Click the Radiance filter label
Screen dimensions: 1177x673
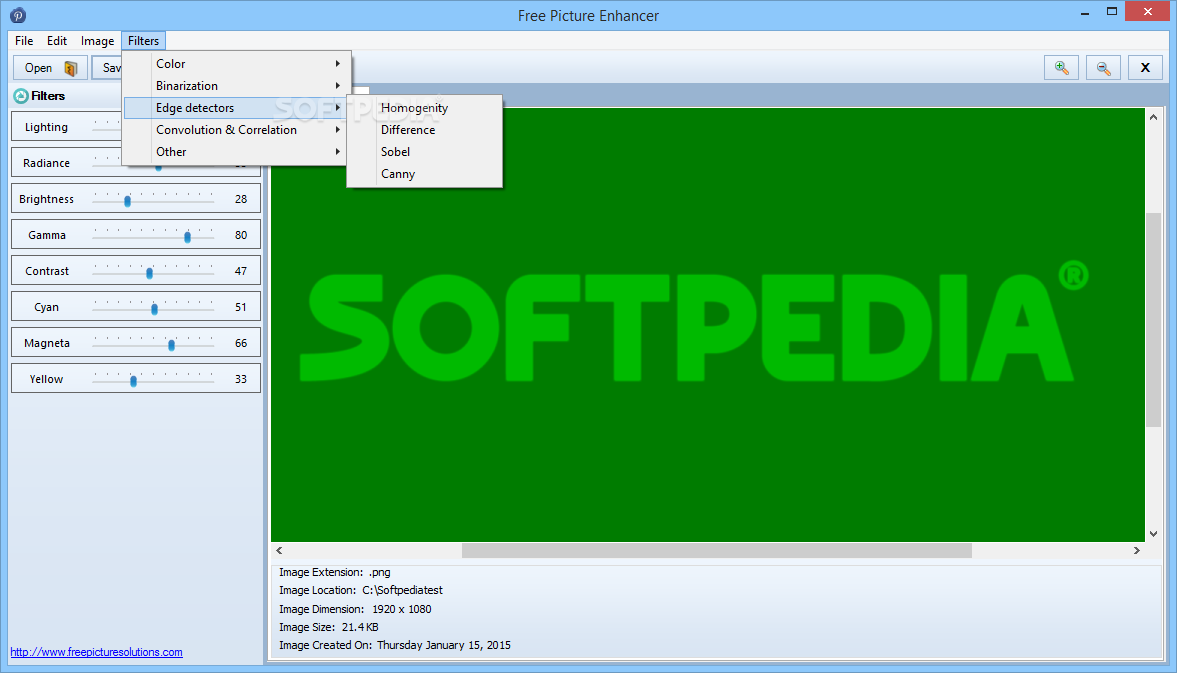(46, 163)
